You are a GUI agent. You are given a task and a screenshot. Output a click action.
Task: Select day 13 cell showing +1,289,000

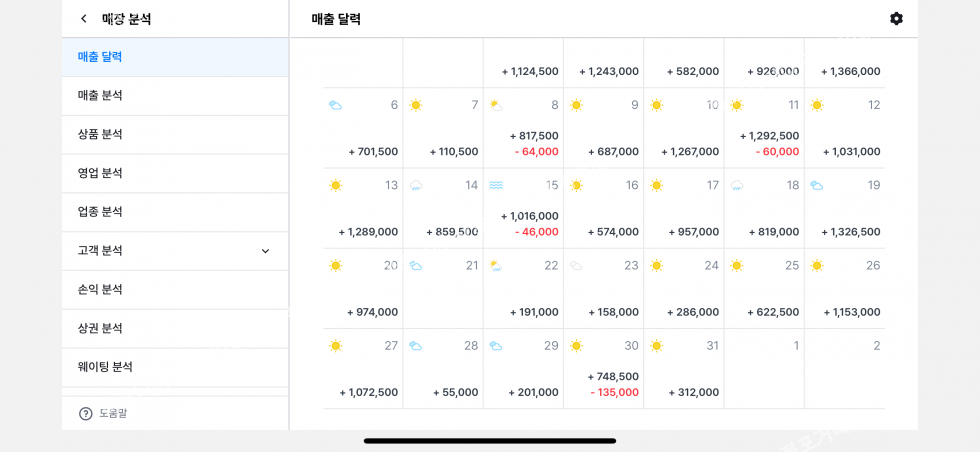[363, 208]
